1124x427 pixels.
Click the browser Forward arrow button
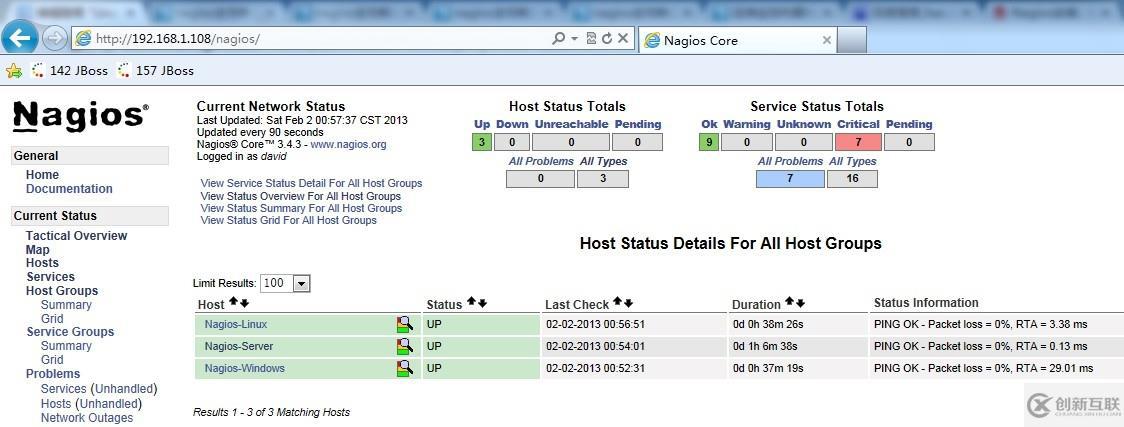pos(54,39)
